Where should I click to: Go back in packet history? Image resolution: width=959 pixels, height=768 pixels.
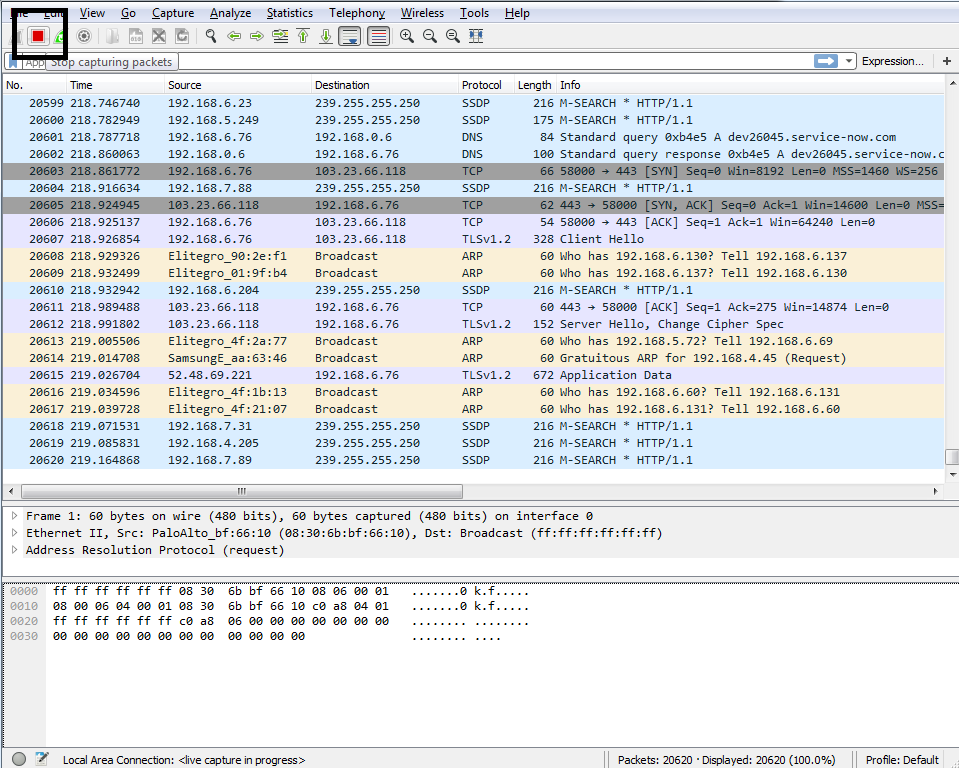[234, 36]
